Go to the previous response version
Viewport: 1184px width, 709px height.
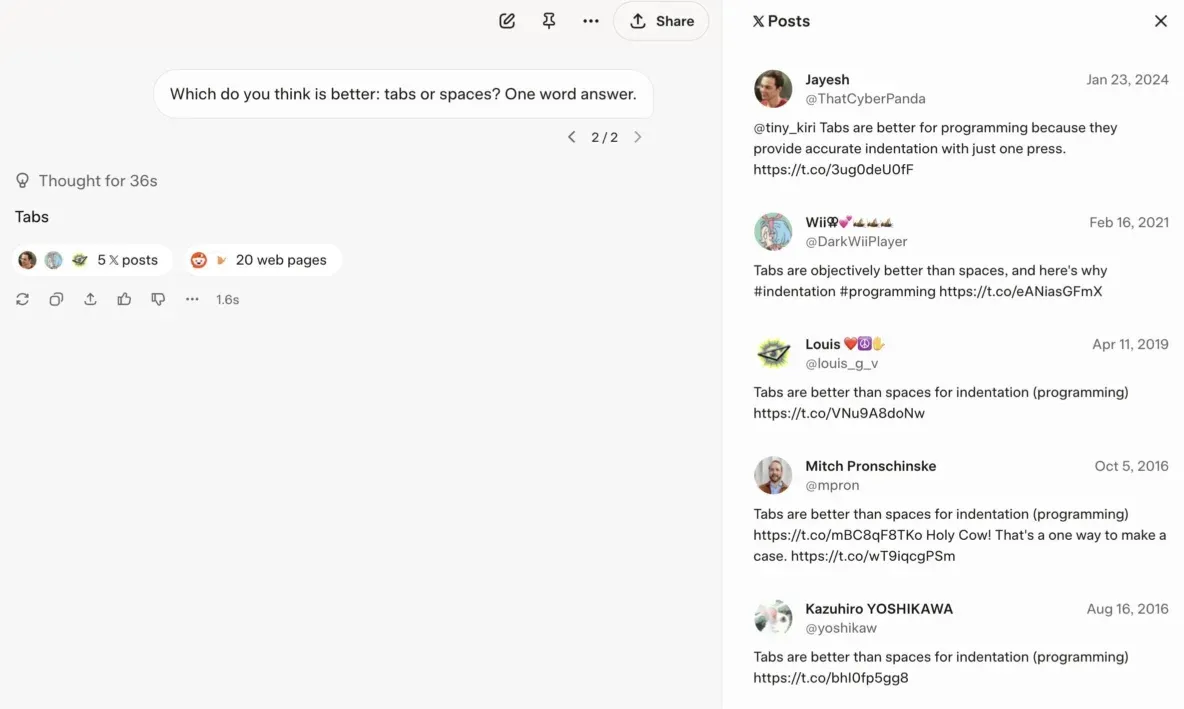point(571,137)
